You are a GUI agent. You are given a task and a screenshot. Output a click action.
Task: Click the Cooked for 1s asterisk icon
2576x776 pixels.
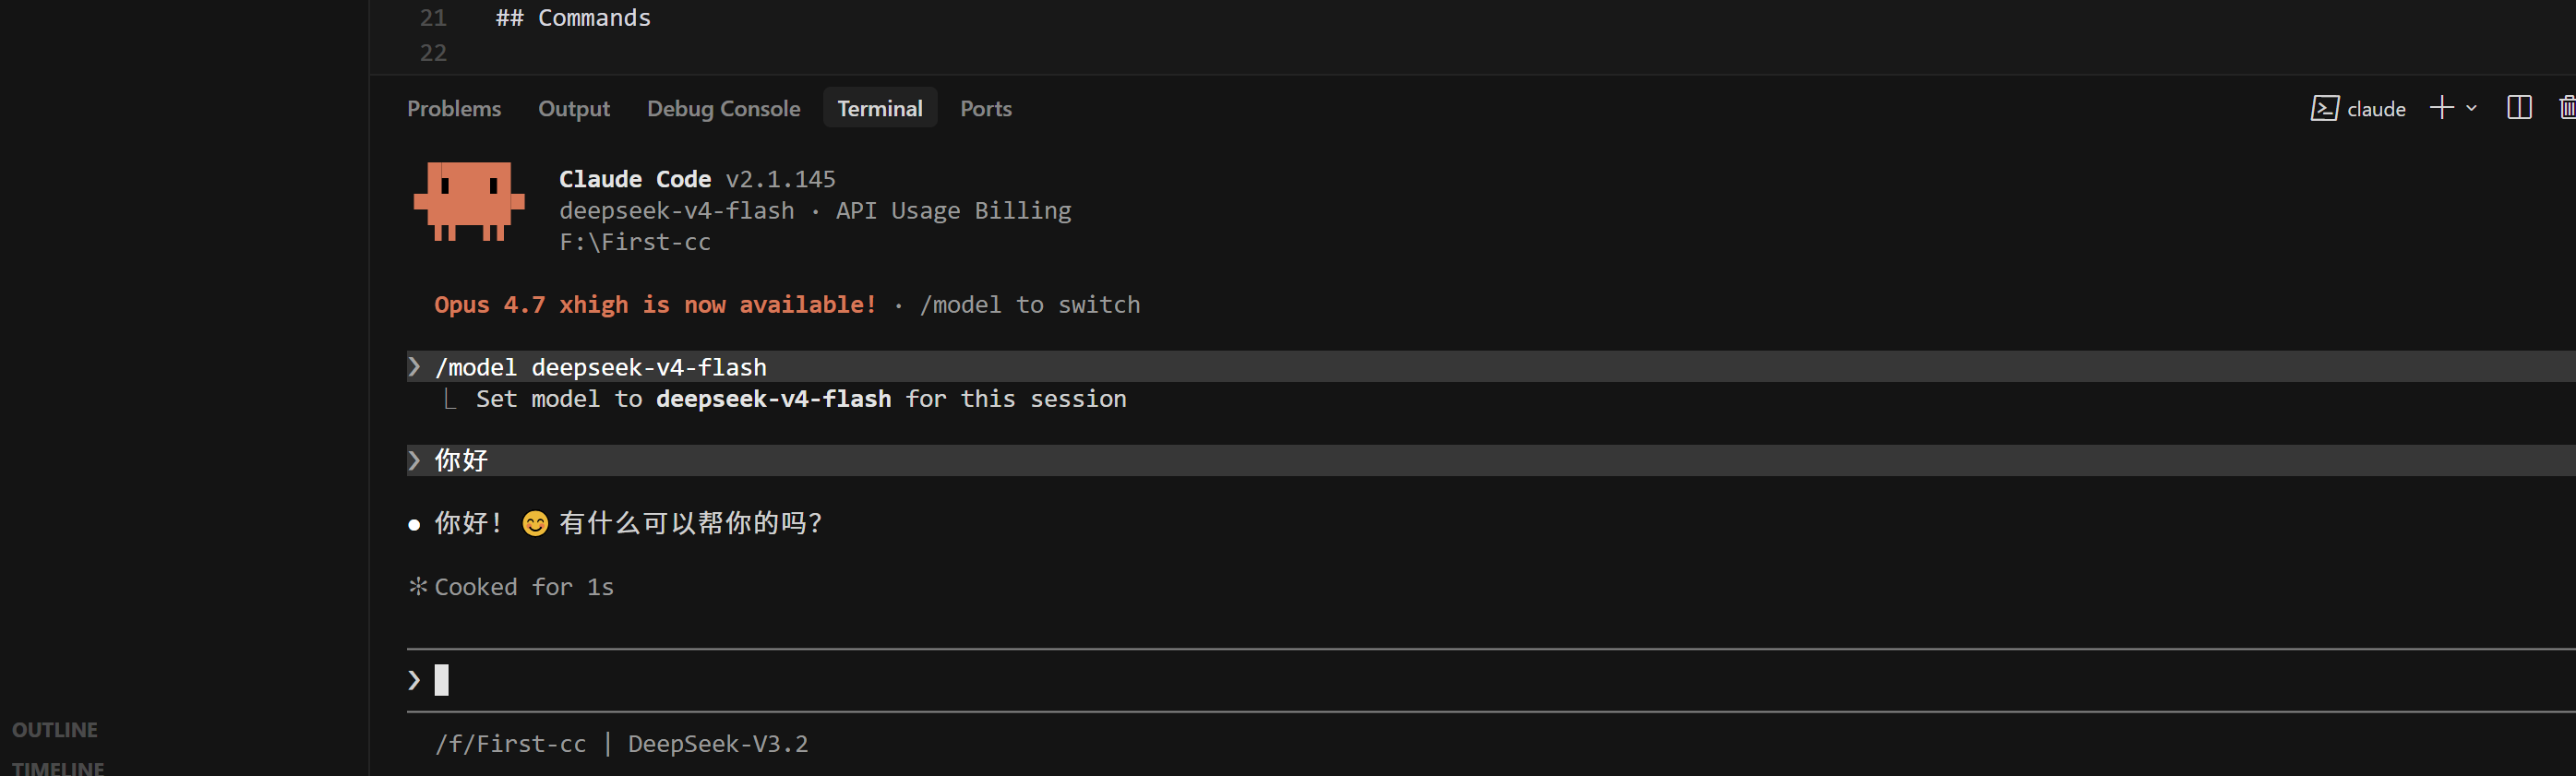(x=418, y=586)
